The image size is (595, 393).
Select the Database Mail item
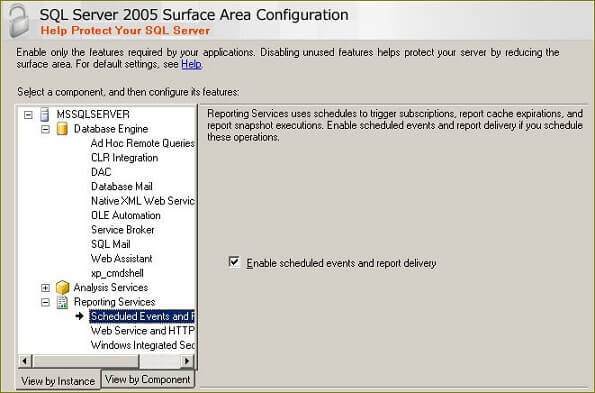pos(122,186)
